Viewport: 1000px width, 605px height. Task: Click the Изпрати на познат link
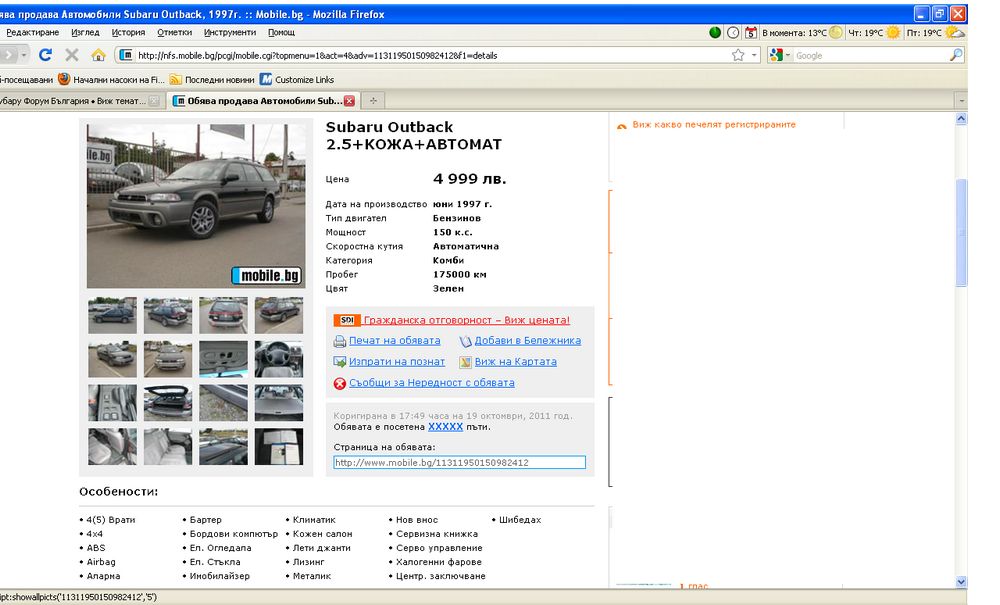tap(397, 361)
